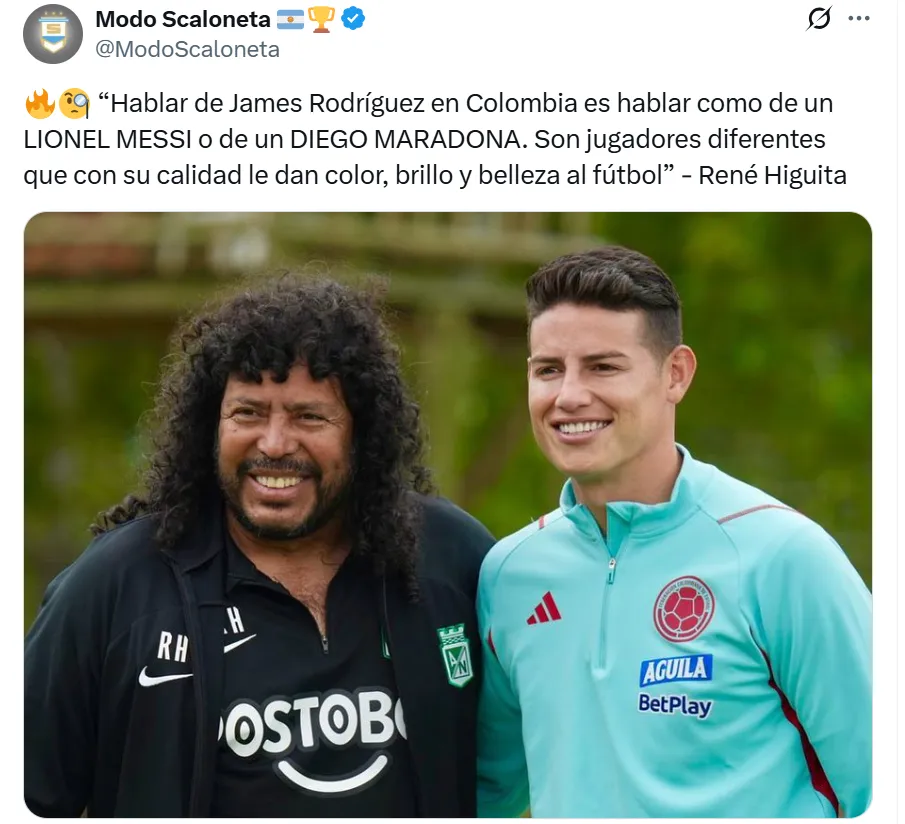
Task: Click the fire emoji starting the tweet
Action: coord(40,104)
